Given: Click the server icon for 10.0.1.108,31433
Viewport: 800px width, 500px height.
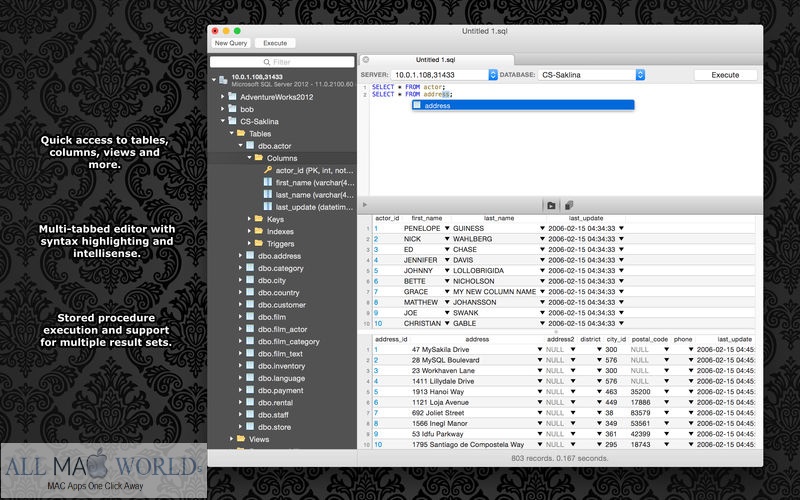Looking at the screenshot, I should 223,80.
